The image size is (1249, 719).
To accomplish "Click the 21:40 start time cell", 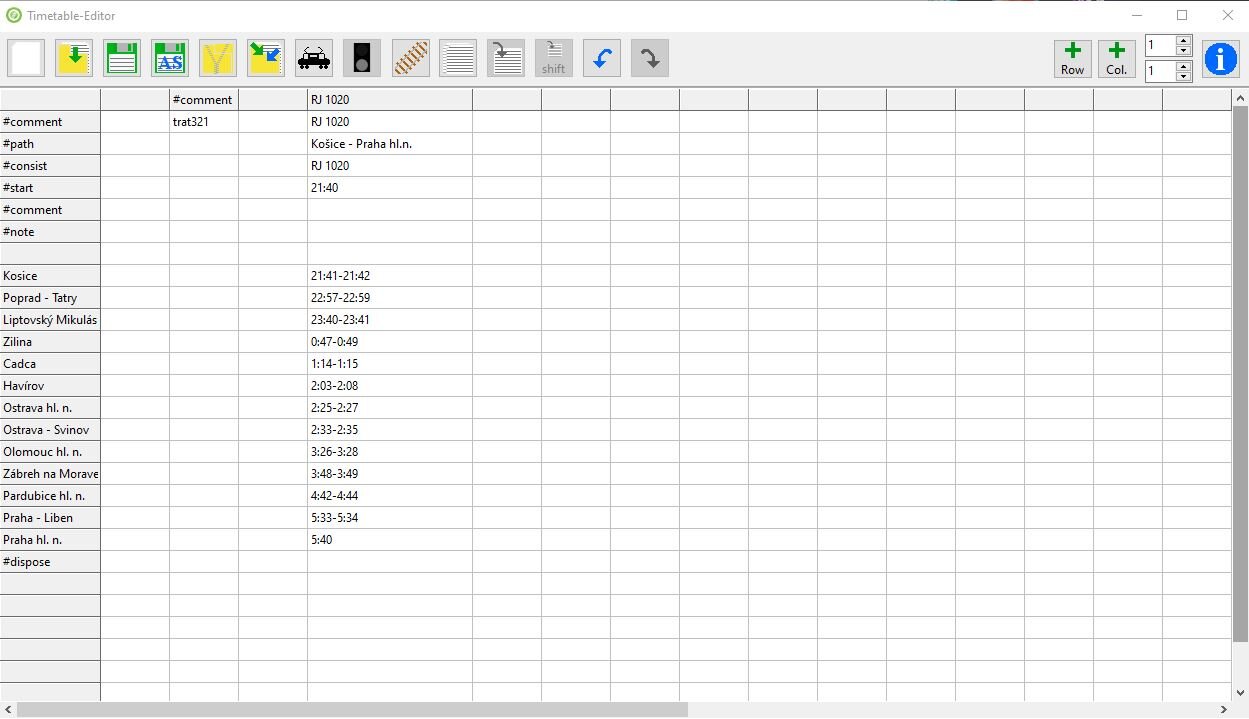I will [389, 188].
